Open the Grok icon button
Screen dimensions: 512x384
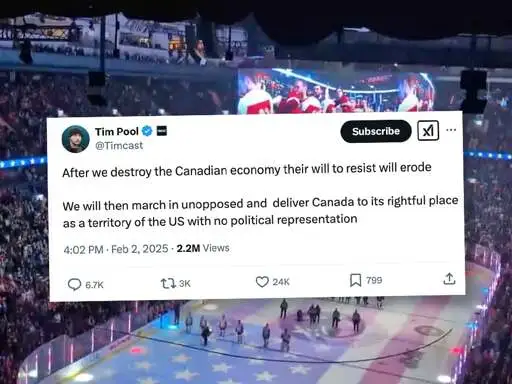click(428, 130)
